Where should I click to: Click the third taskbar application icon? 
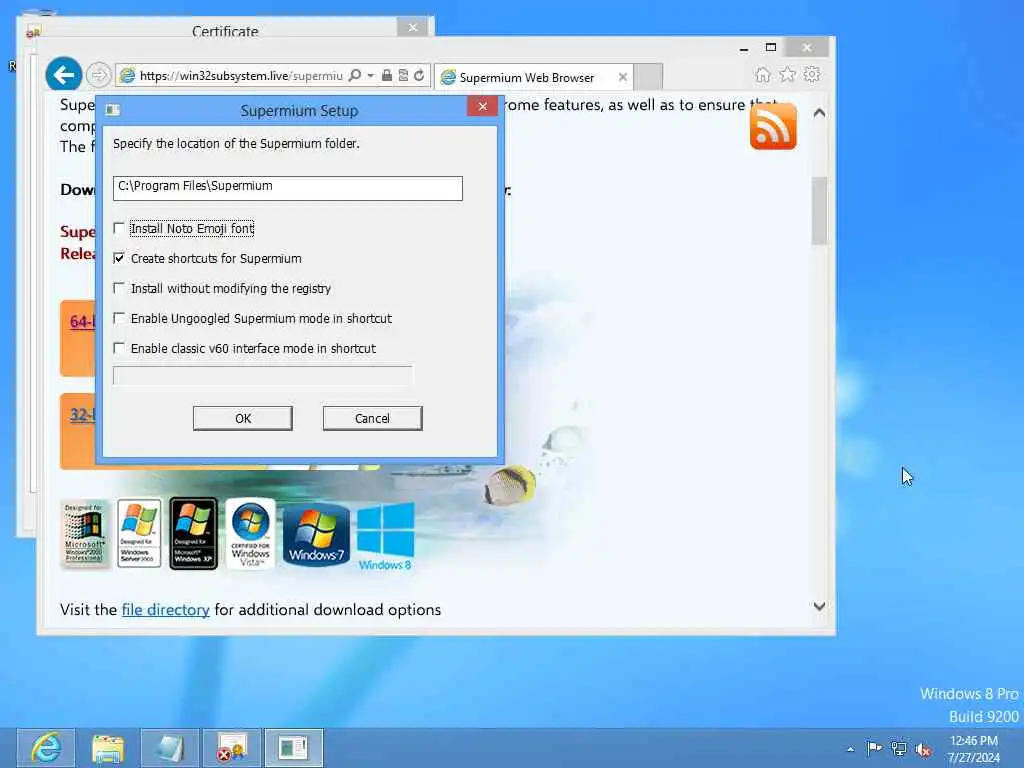(170, 748)
